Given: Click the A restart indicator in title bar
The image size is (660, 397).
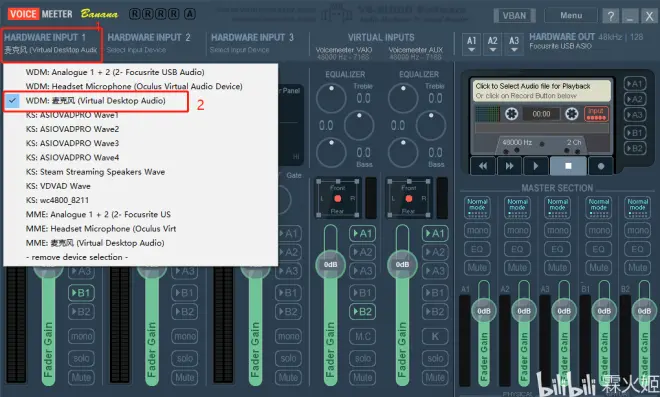Looking at the screenshot, I should coord(190,14).
